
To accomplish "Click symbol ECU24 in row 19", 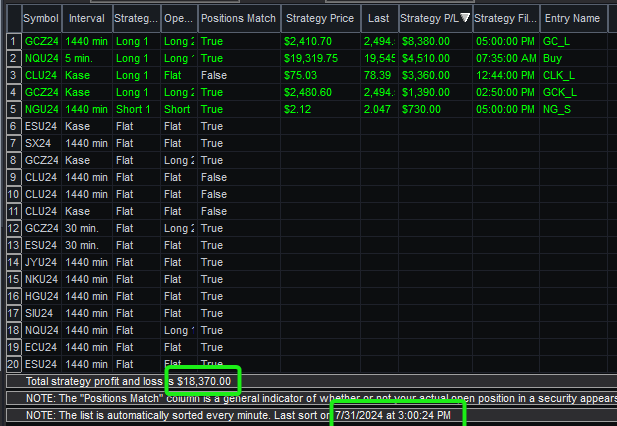I will coord(41,347).
